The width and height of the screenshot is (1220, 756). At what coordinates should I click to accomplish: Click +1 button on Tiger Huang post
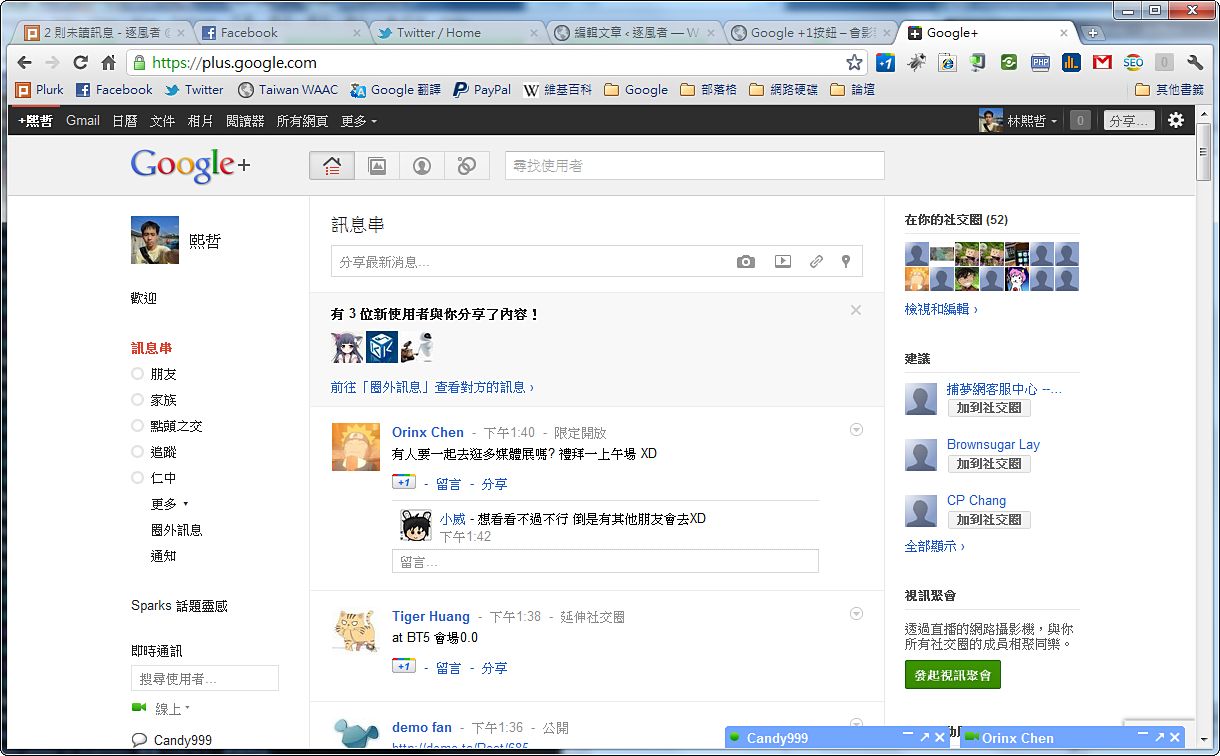[x=404, y=666]
